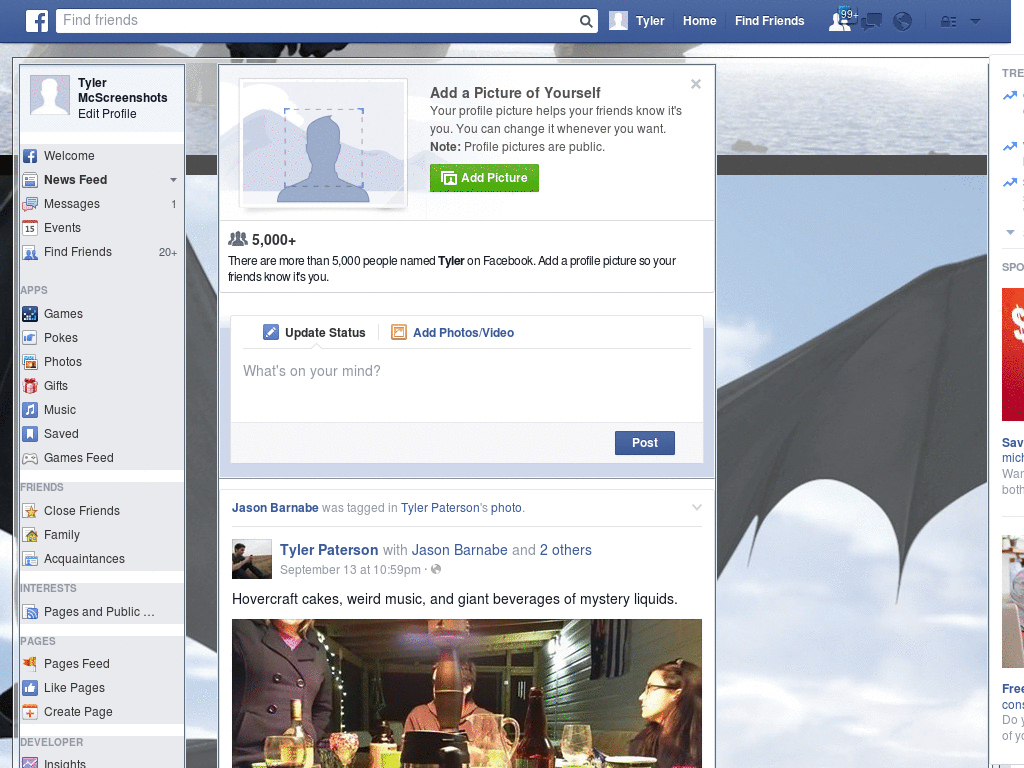Open Games Feed controller icon
Viewport: 1024px width, 768px height.
coord(30,458)
